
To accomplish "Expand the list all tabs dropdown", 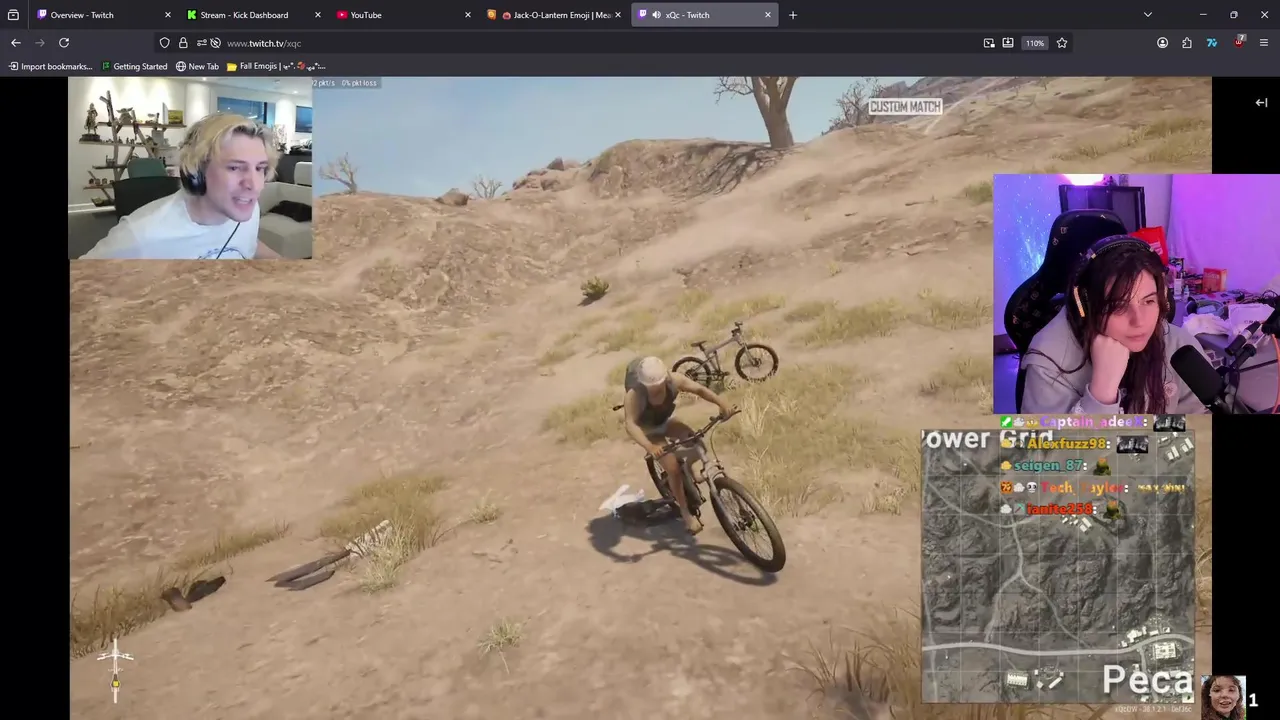I will pos(1148,15).
